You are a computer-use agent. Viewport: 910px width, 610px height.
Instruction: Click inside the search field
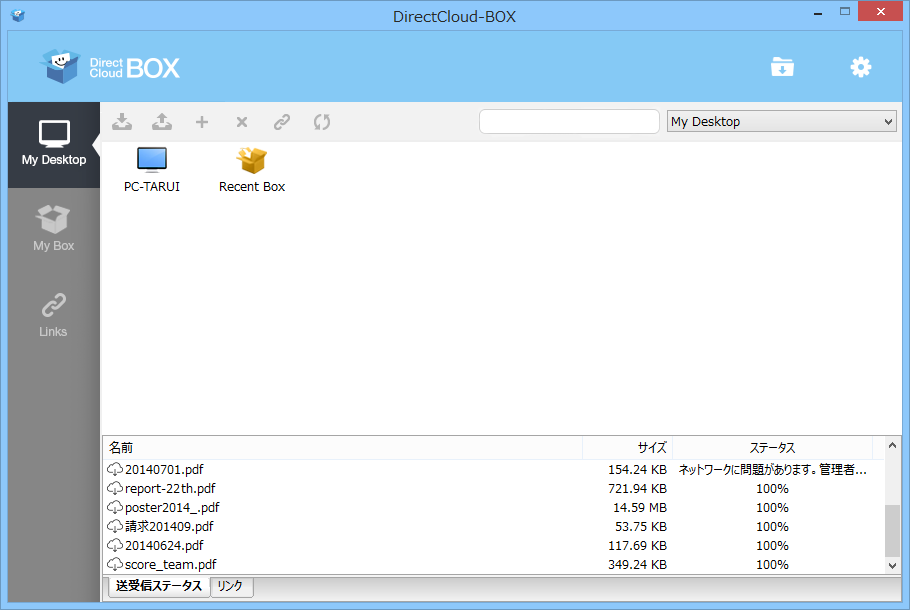point(569,121)
